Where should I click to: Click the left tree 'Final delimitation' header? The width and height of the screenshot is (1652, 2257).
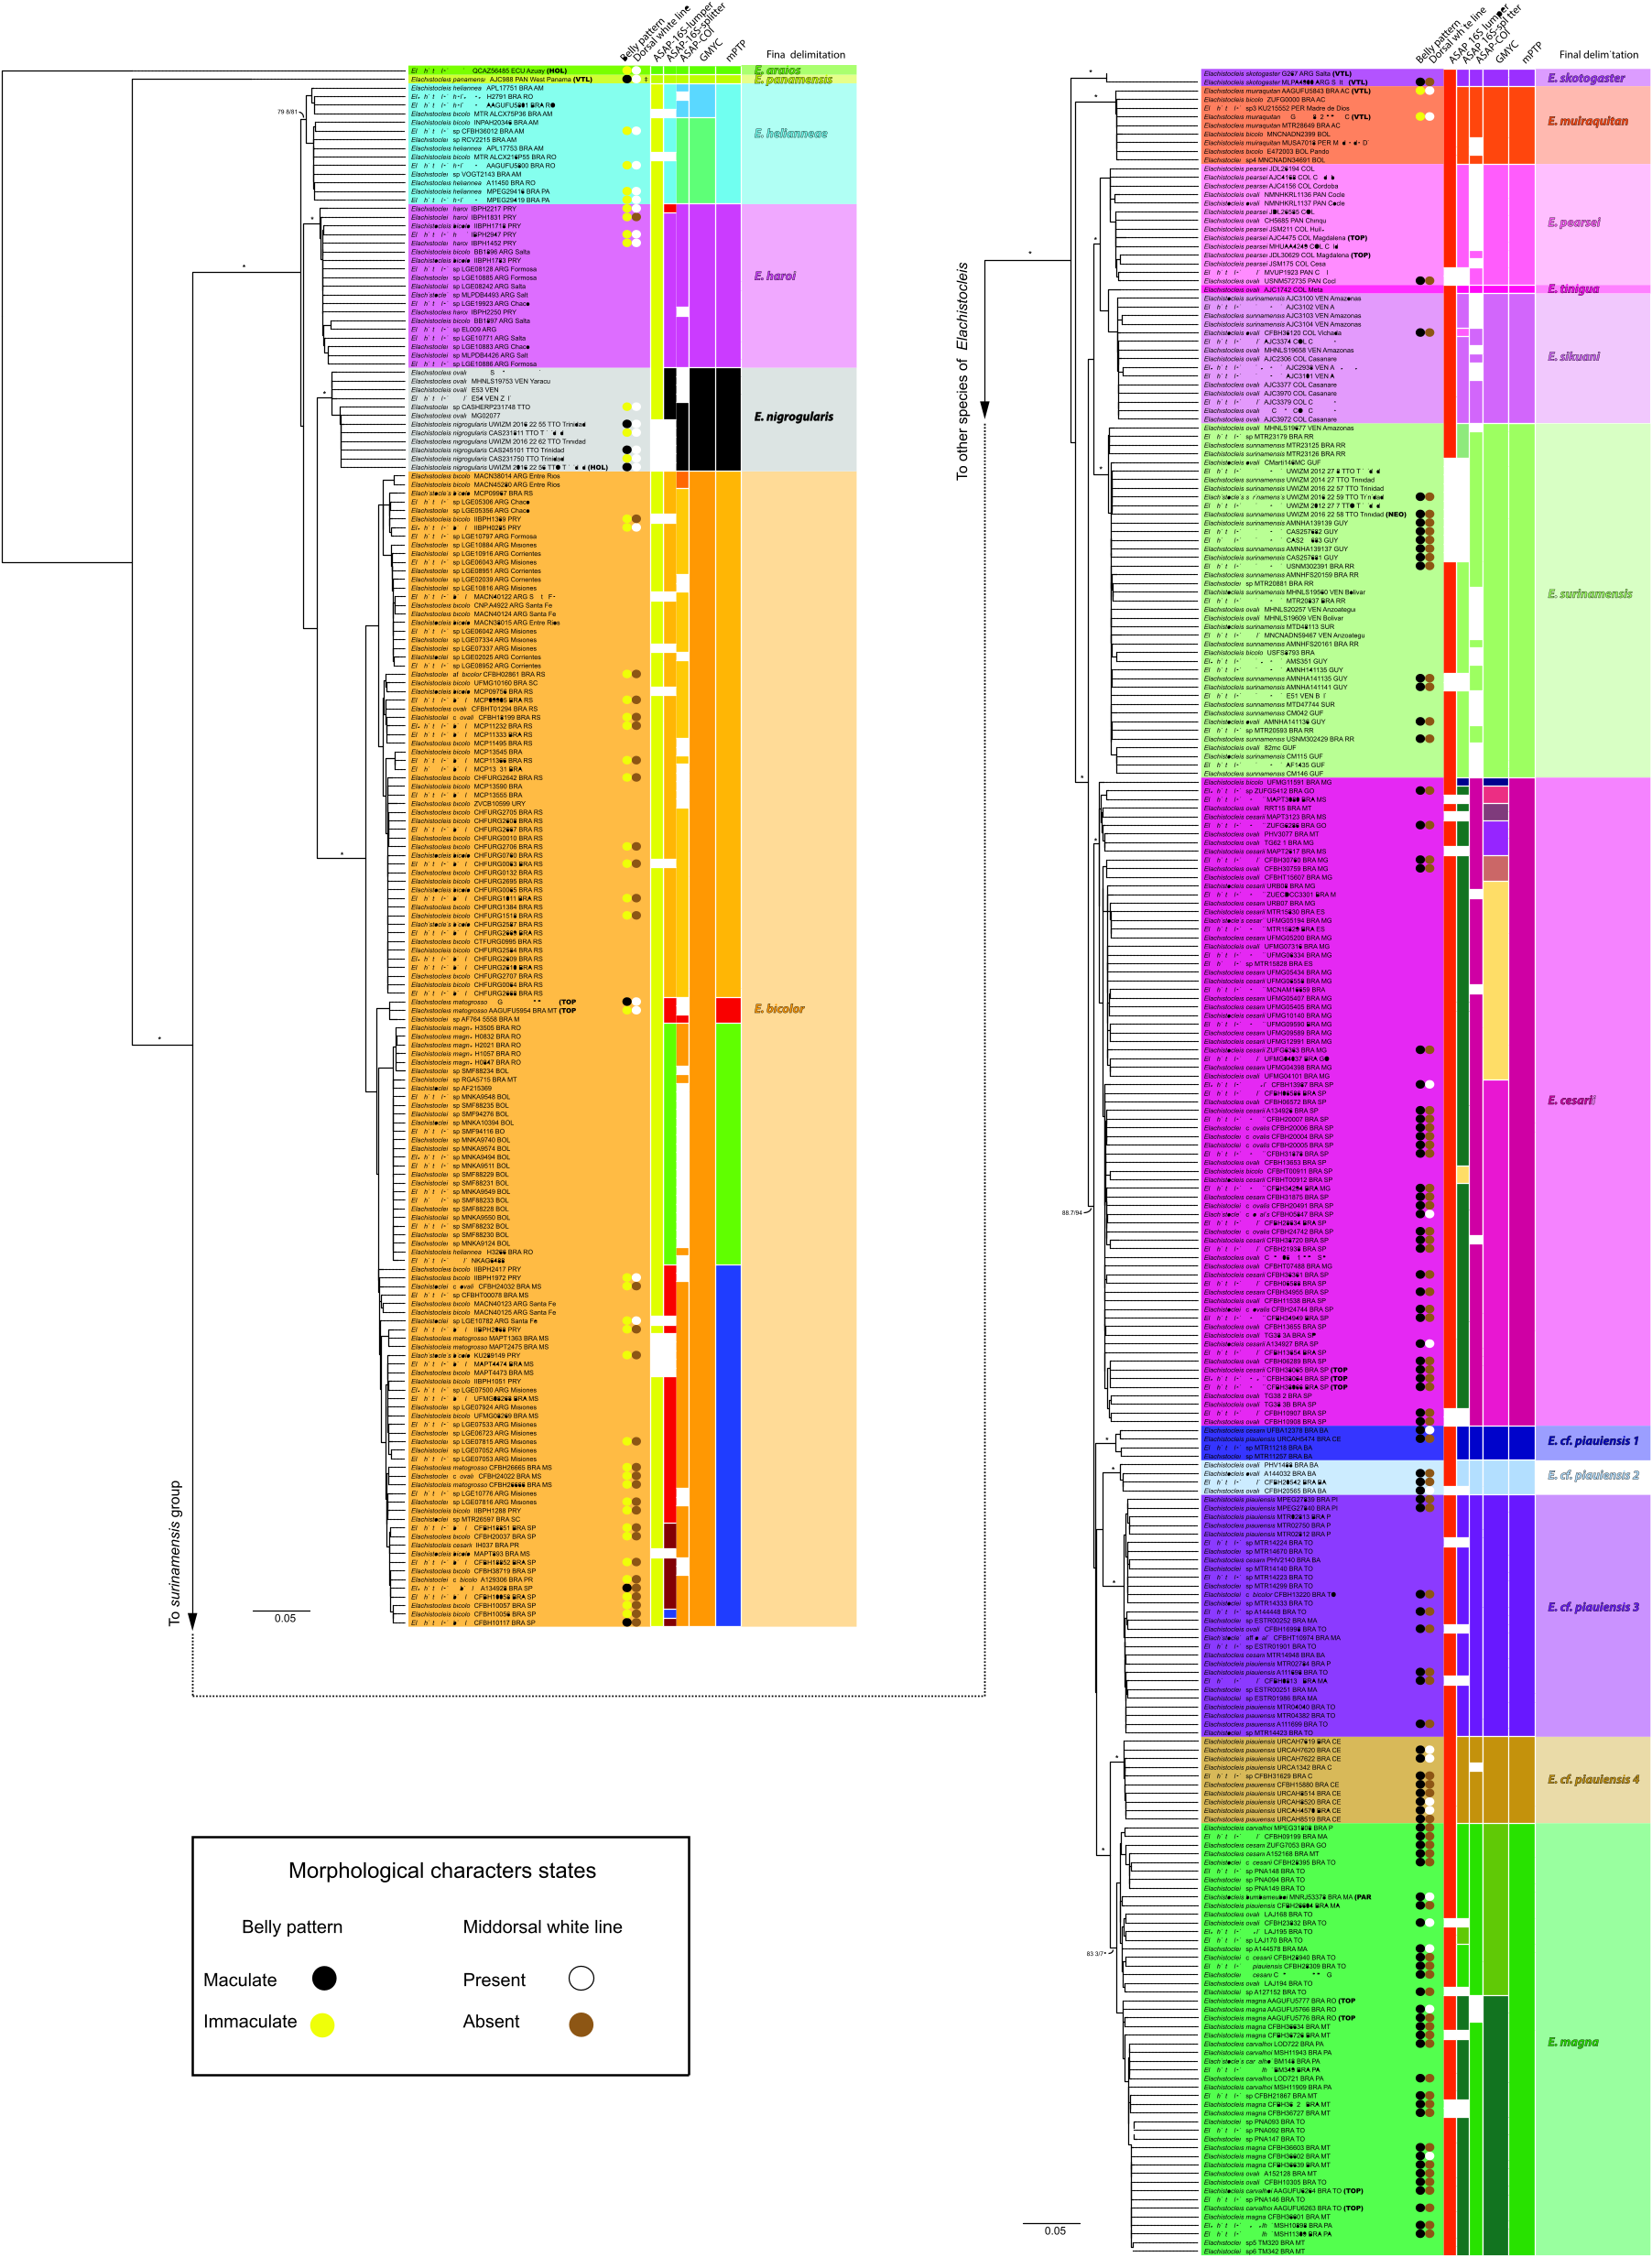[x=805, y=55]
